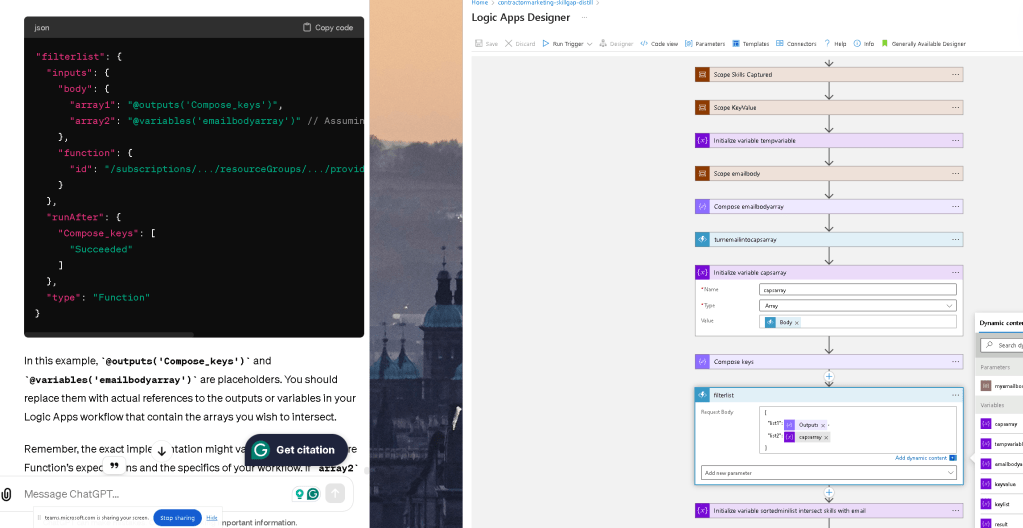Viewport: 1023px width, 528px height.
Task: Open Info in designer toolbar
Action: 864,44
